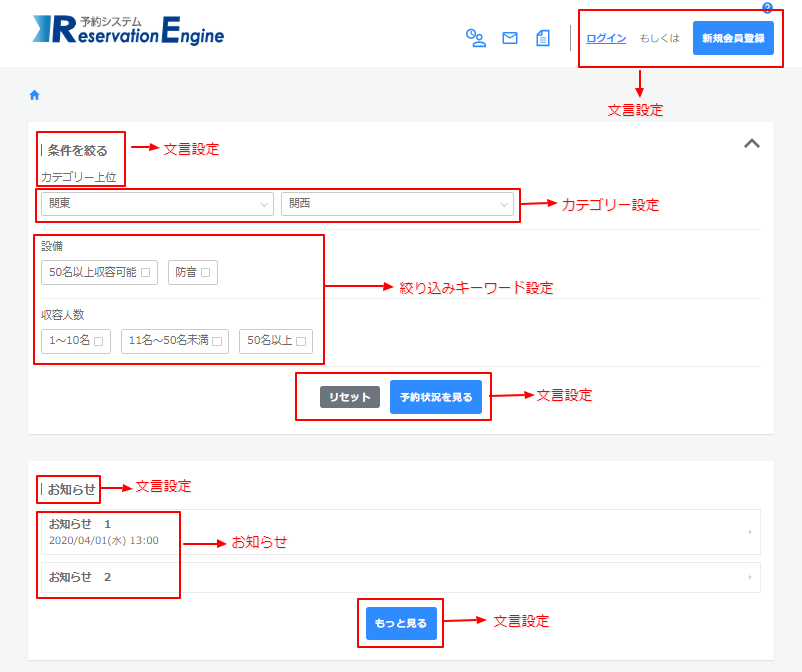The height and width of the screenshot is (672, 802).
Task: Click the reservation history clock-person icon
Action: (476, 38)
